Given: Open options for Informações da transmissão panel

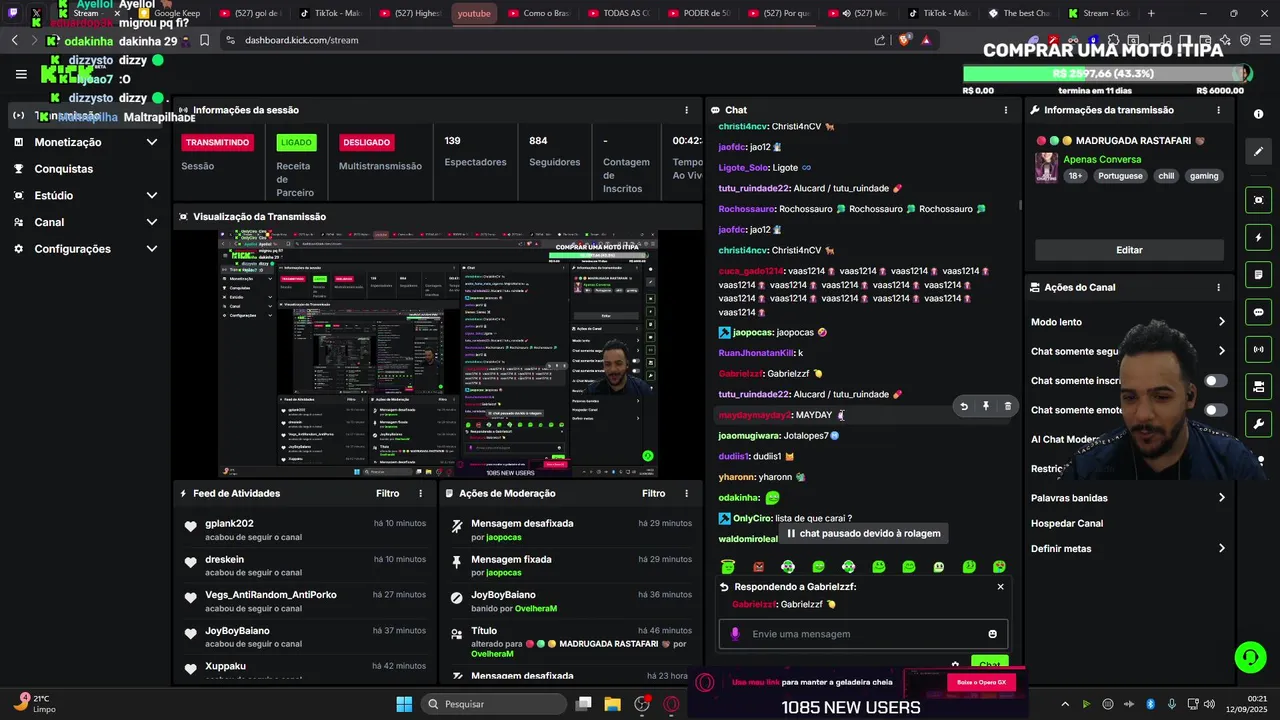Looking at the screenshot, I should [1218, 110].
